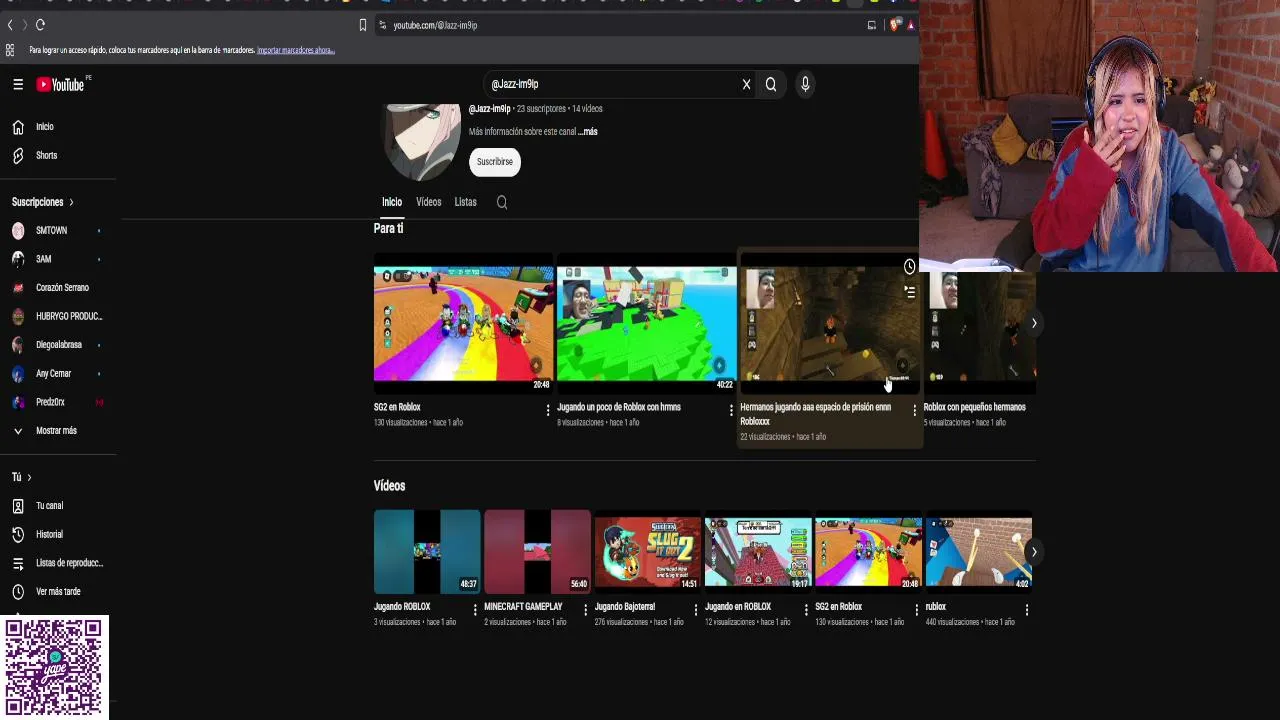This screenshot has width=1280, height=720.
Task: Open options menu for Para ti 'SG2 en Roblox'
Action: (x=547, y=410)
